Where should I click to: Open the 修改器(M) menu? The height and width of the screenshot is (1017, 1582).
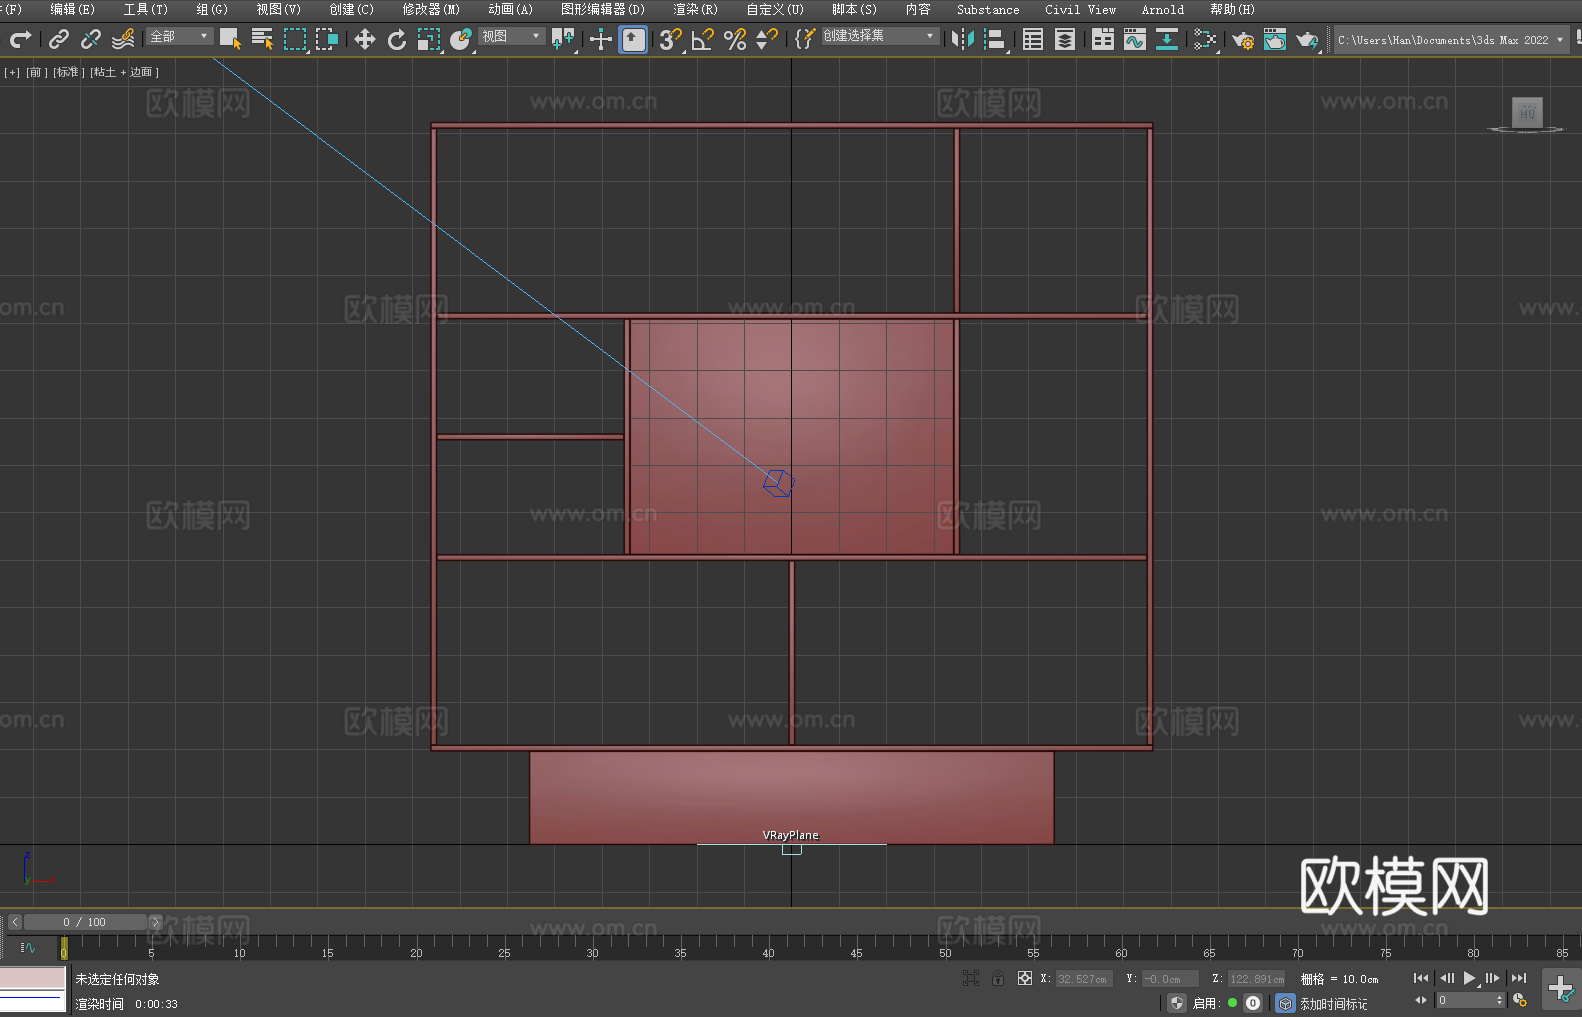tap(431, 9)
